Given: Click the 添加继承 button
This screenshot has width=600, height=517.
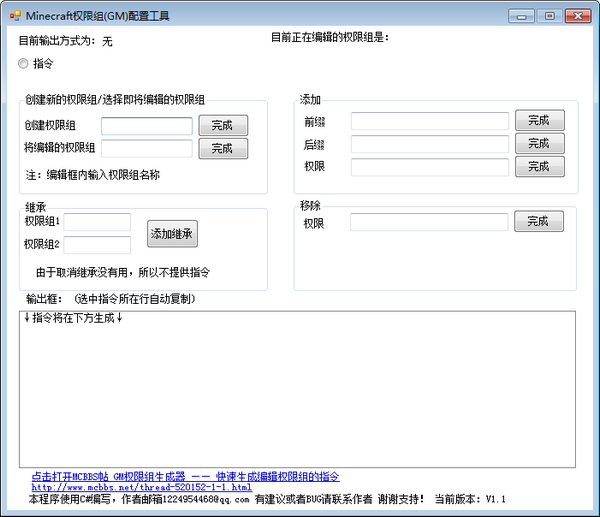Looking at the screenshot, I should click(x=172, y=234).
